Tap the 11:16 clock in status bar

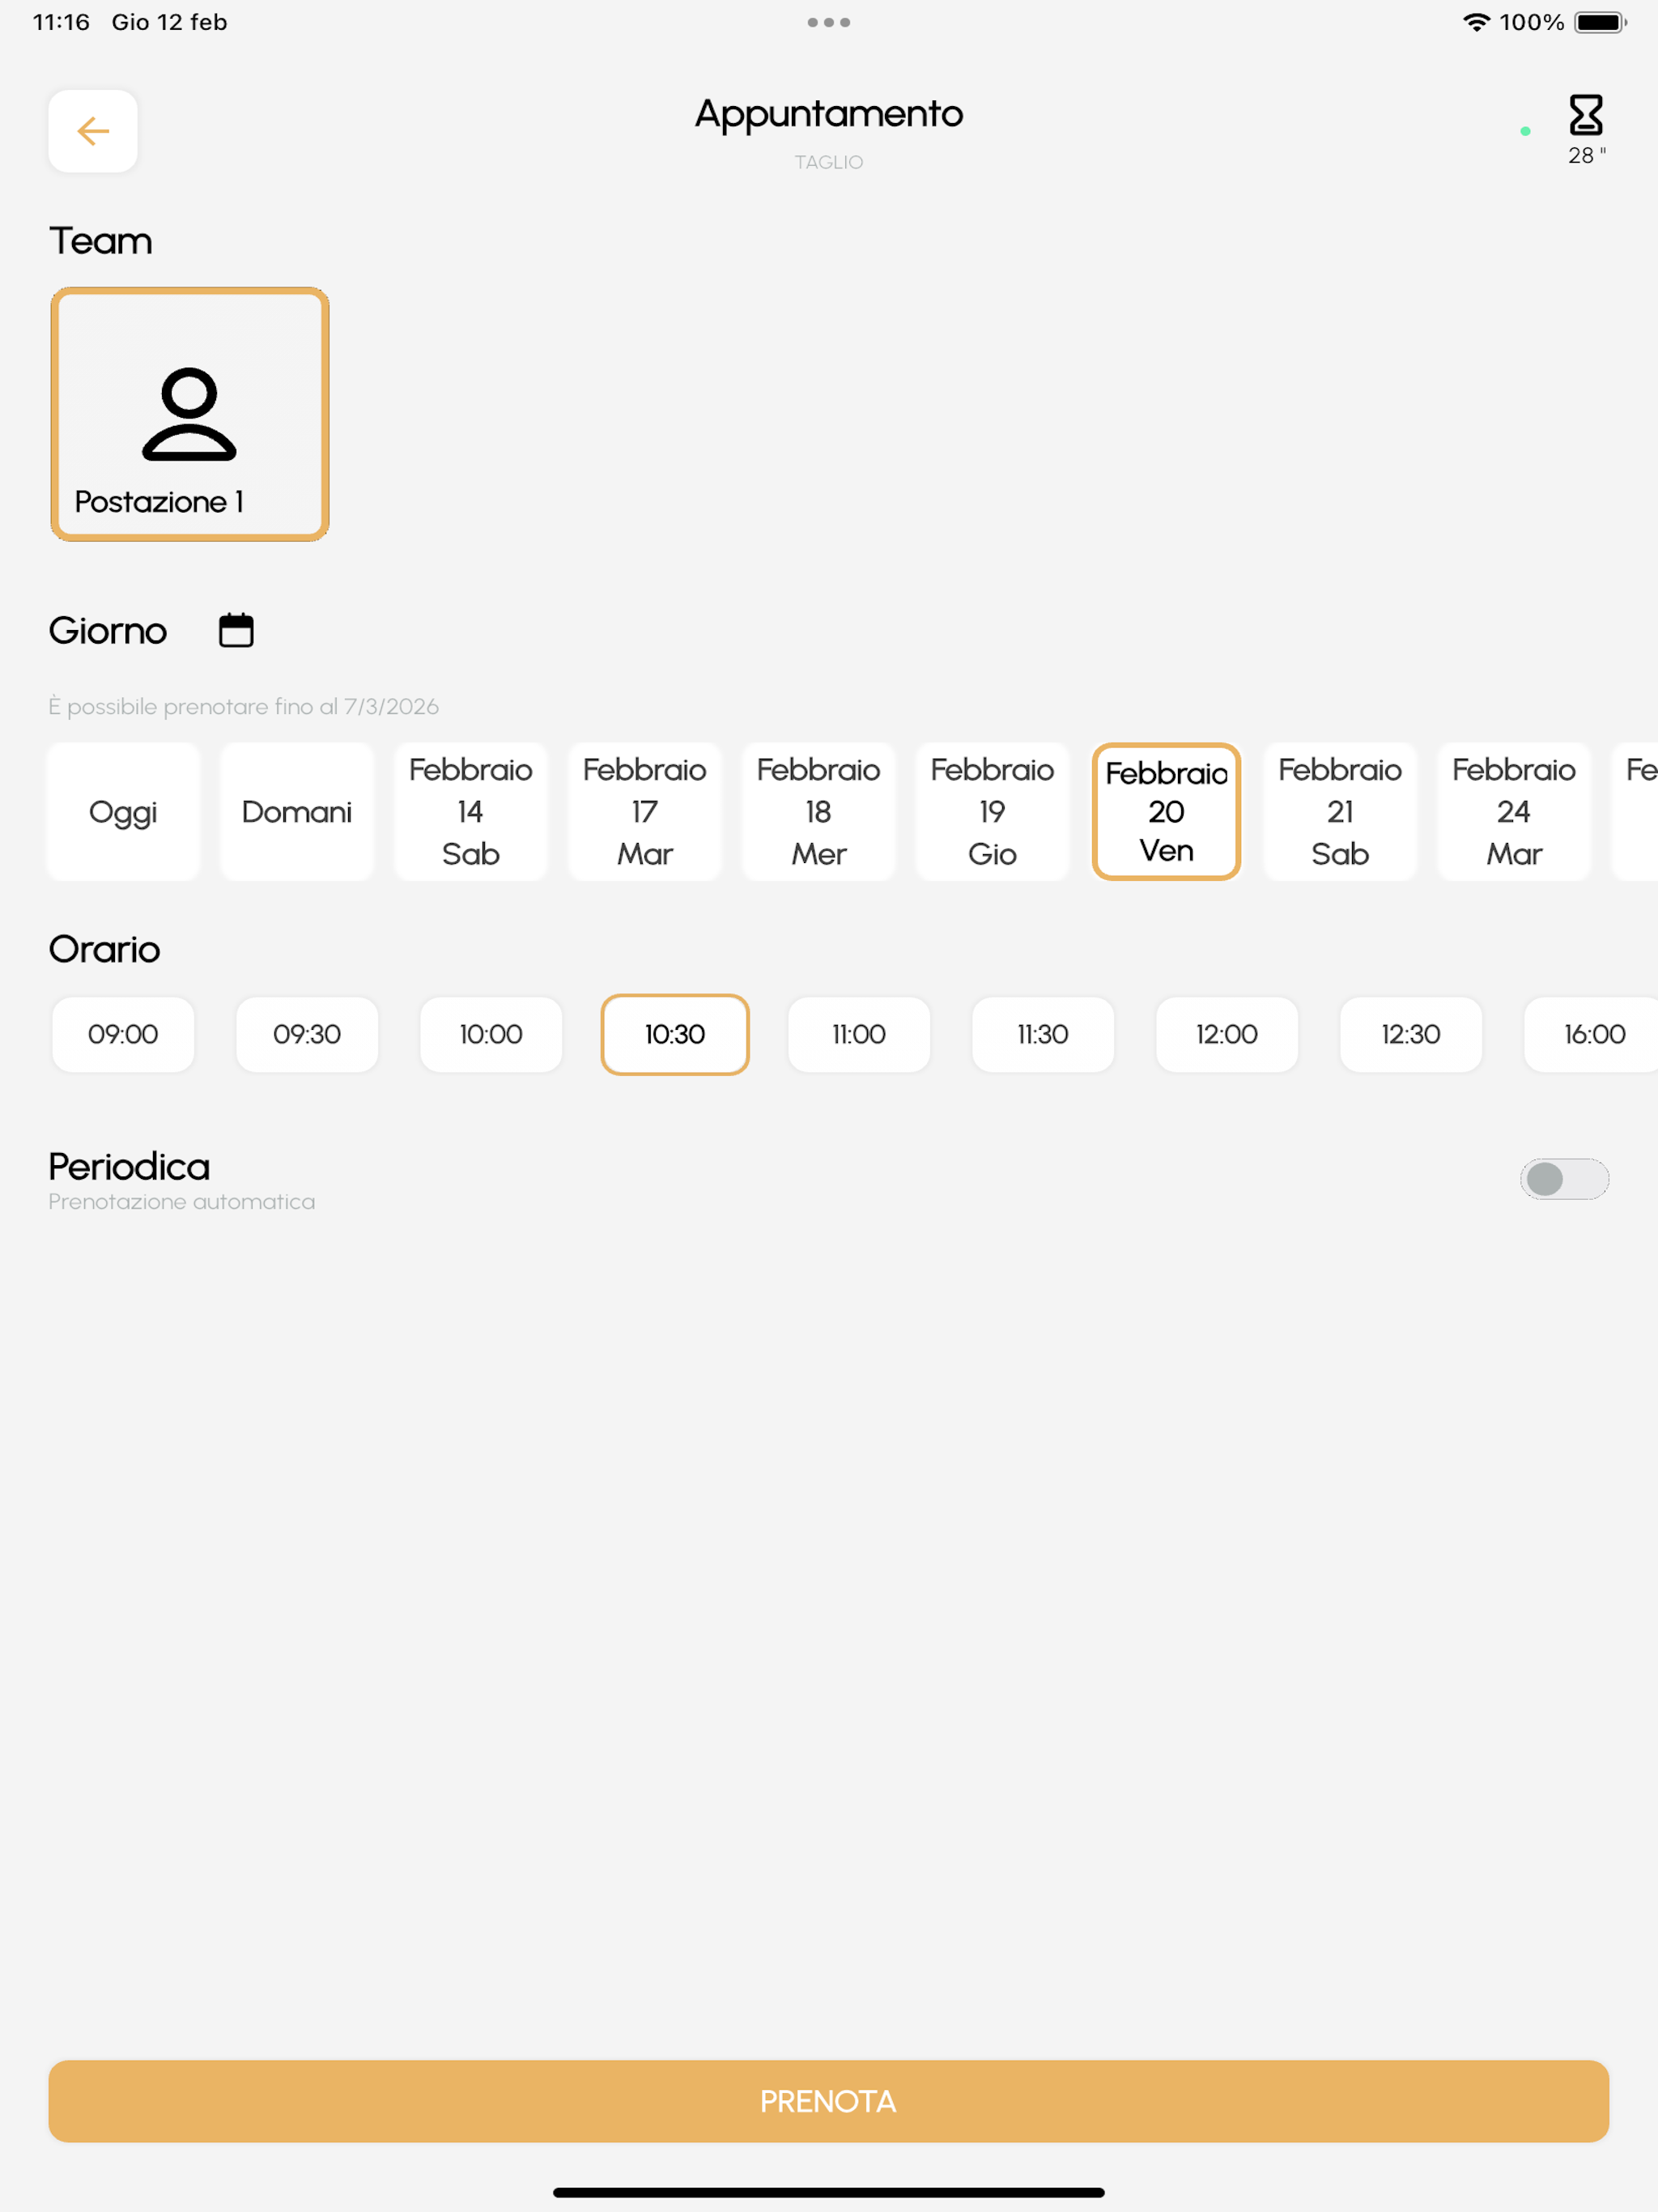point(61,22)
